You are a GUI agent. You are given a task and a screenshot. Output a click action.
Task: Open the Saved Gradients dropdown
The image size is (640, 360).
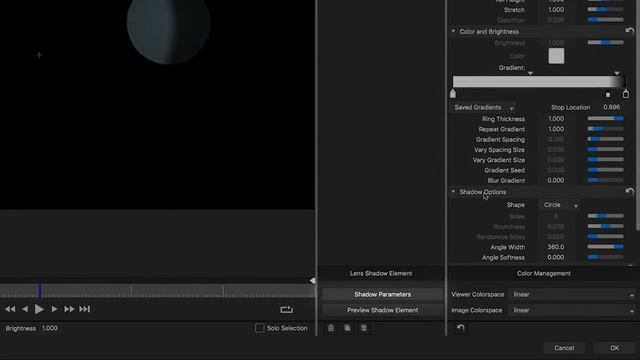point(482,108)
